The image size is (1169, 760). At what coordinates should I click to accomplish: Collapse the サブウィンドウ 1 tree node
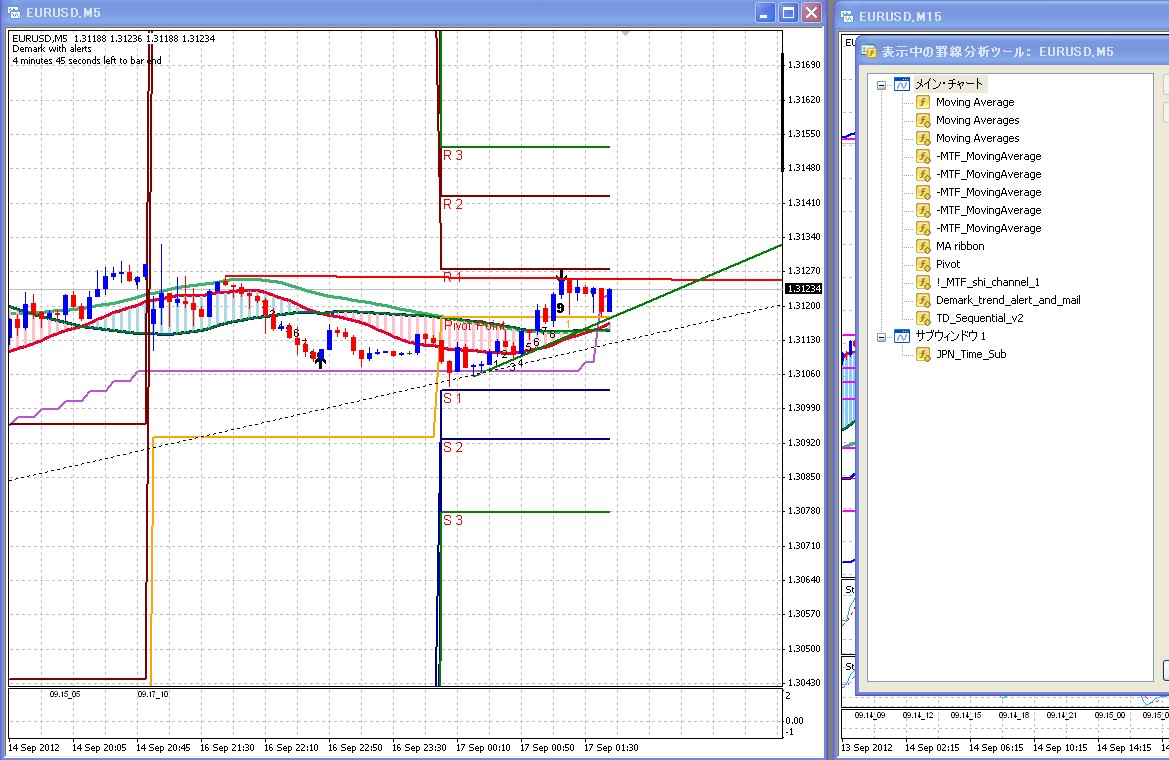(881, 337)
